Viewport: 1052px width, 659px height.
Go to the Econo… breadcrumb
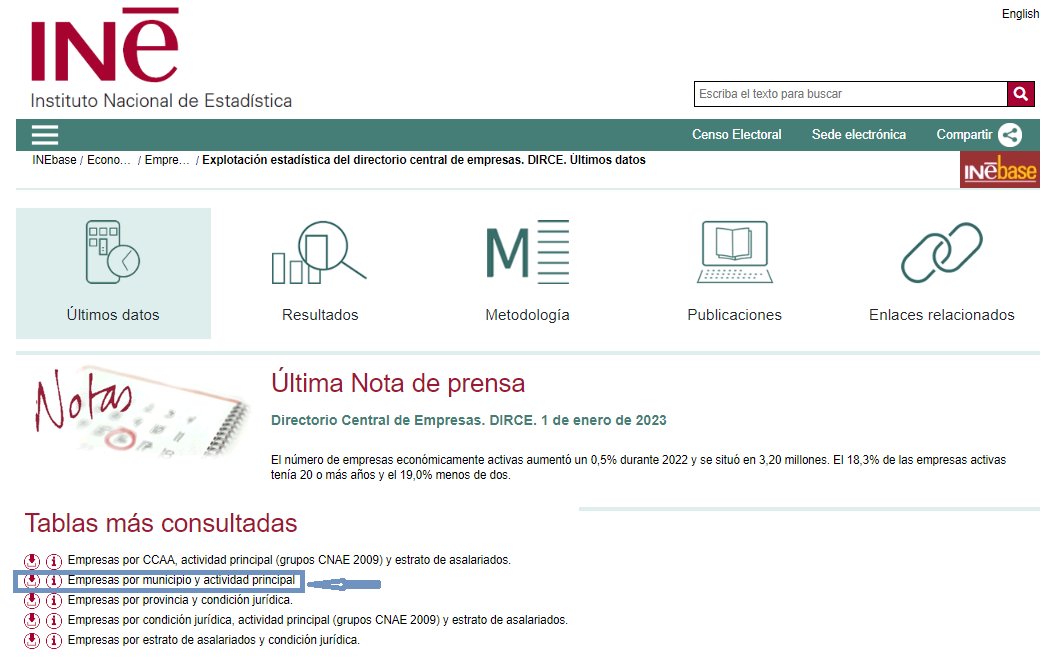coord(109,160)
